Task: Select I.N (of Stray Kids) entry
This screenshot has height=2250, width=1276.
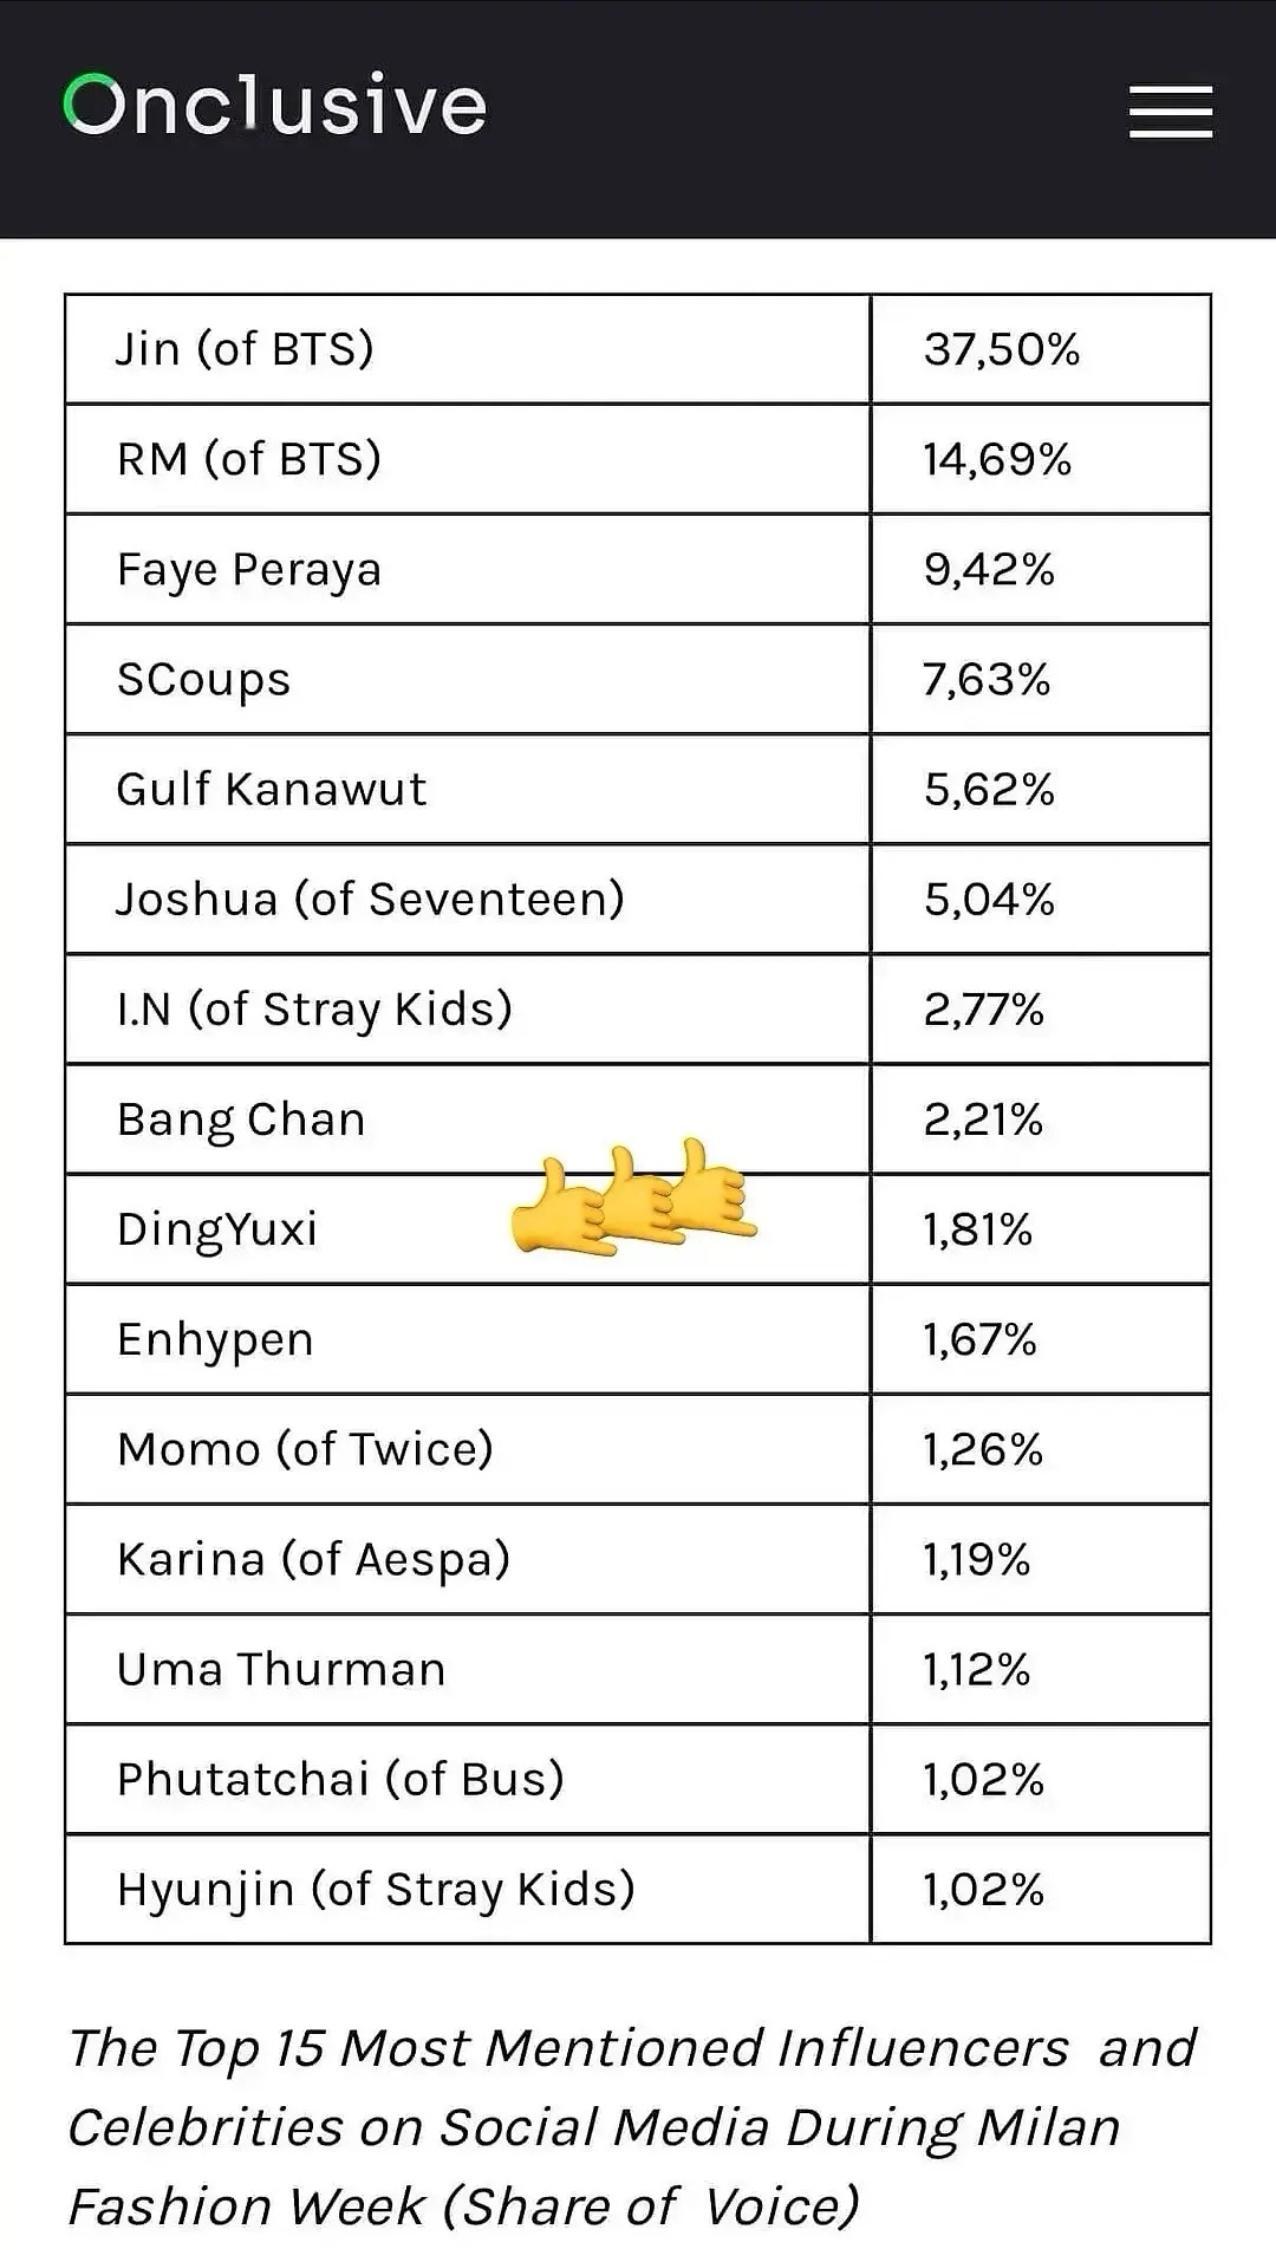Action: pos(468,1009)
